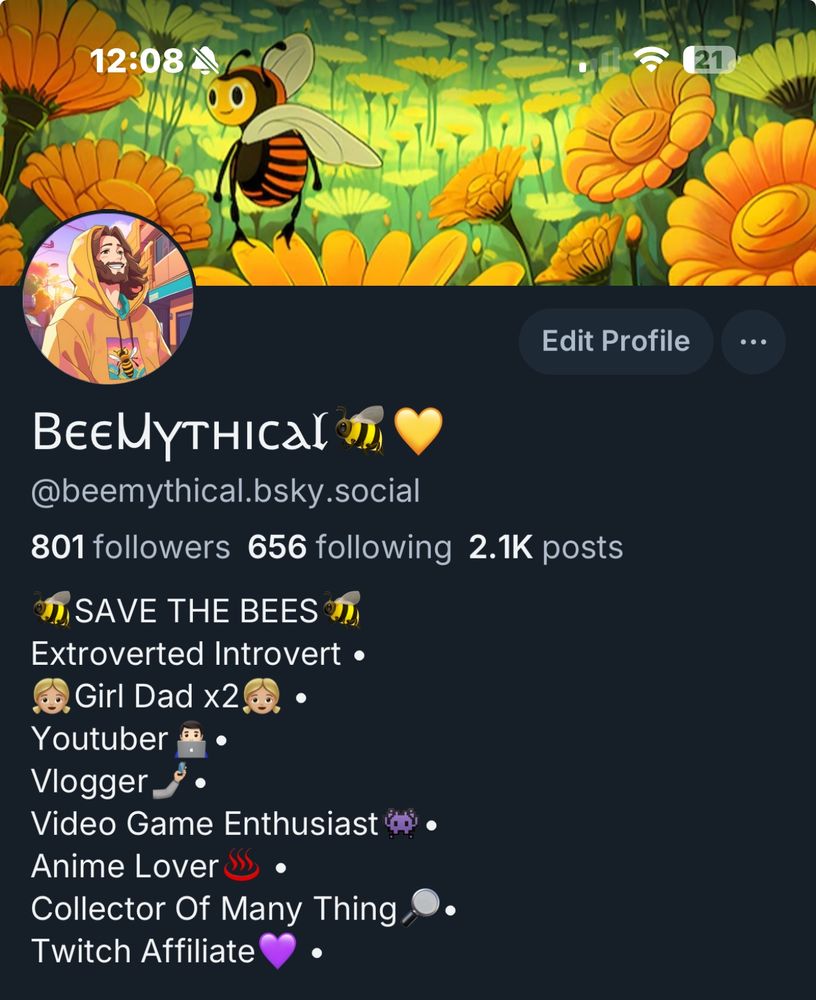Open the three-dots more options menu
Viewport: 816px width, 1000px height.
click(x=753, y=342)
